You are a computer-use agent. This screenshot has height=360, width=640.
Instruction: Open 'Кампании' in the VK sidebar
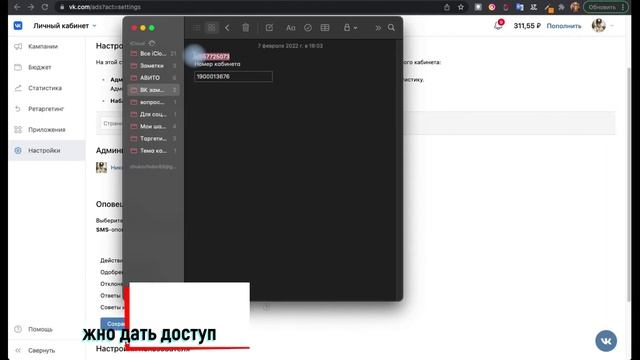pyautogui.click(x=43, y=47)
